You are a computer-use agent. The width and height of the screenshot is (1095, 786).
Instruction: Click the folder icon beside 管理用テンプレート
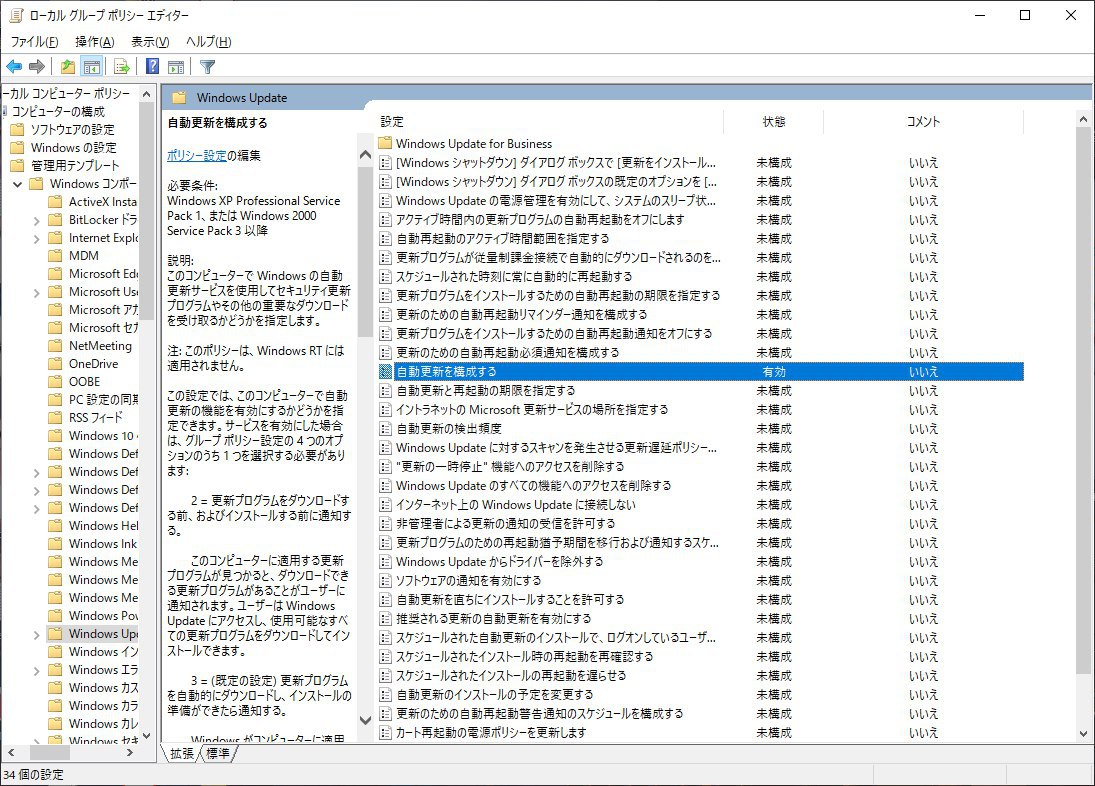click(x=17, y=165)
